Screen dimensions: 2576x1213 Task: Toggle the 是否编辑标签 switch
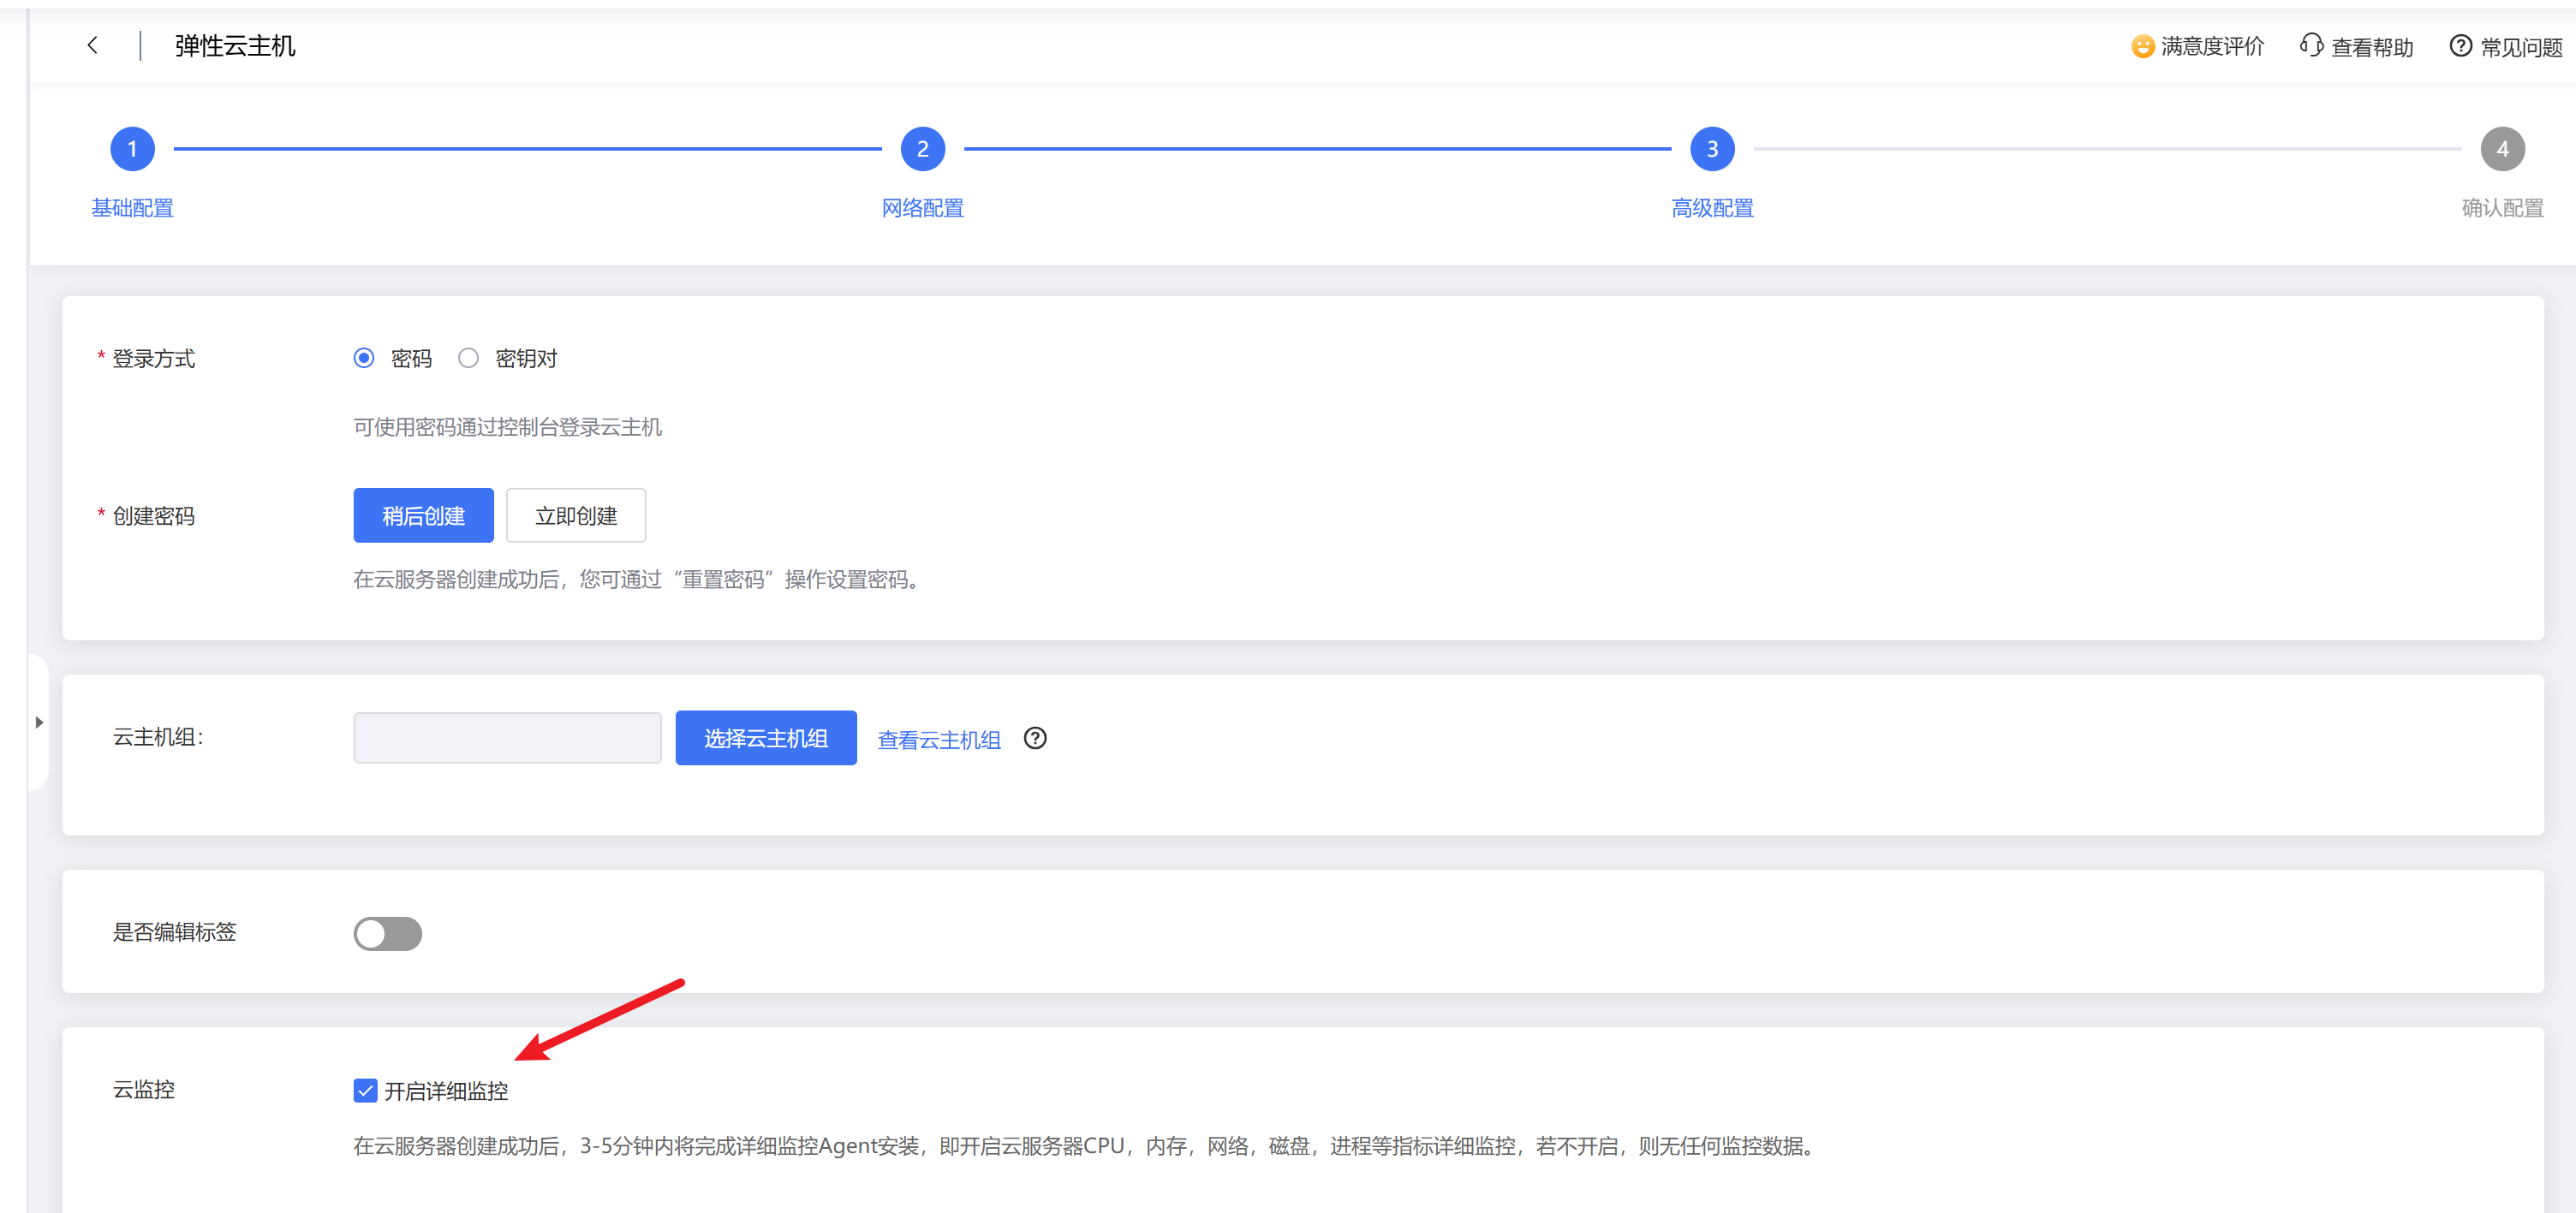coord(388,933)
